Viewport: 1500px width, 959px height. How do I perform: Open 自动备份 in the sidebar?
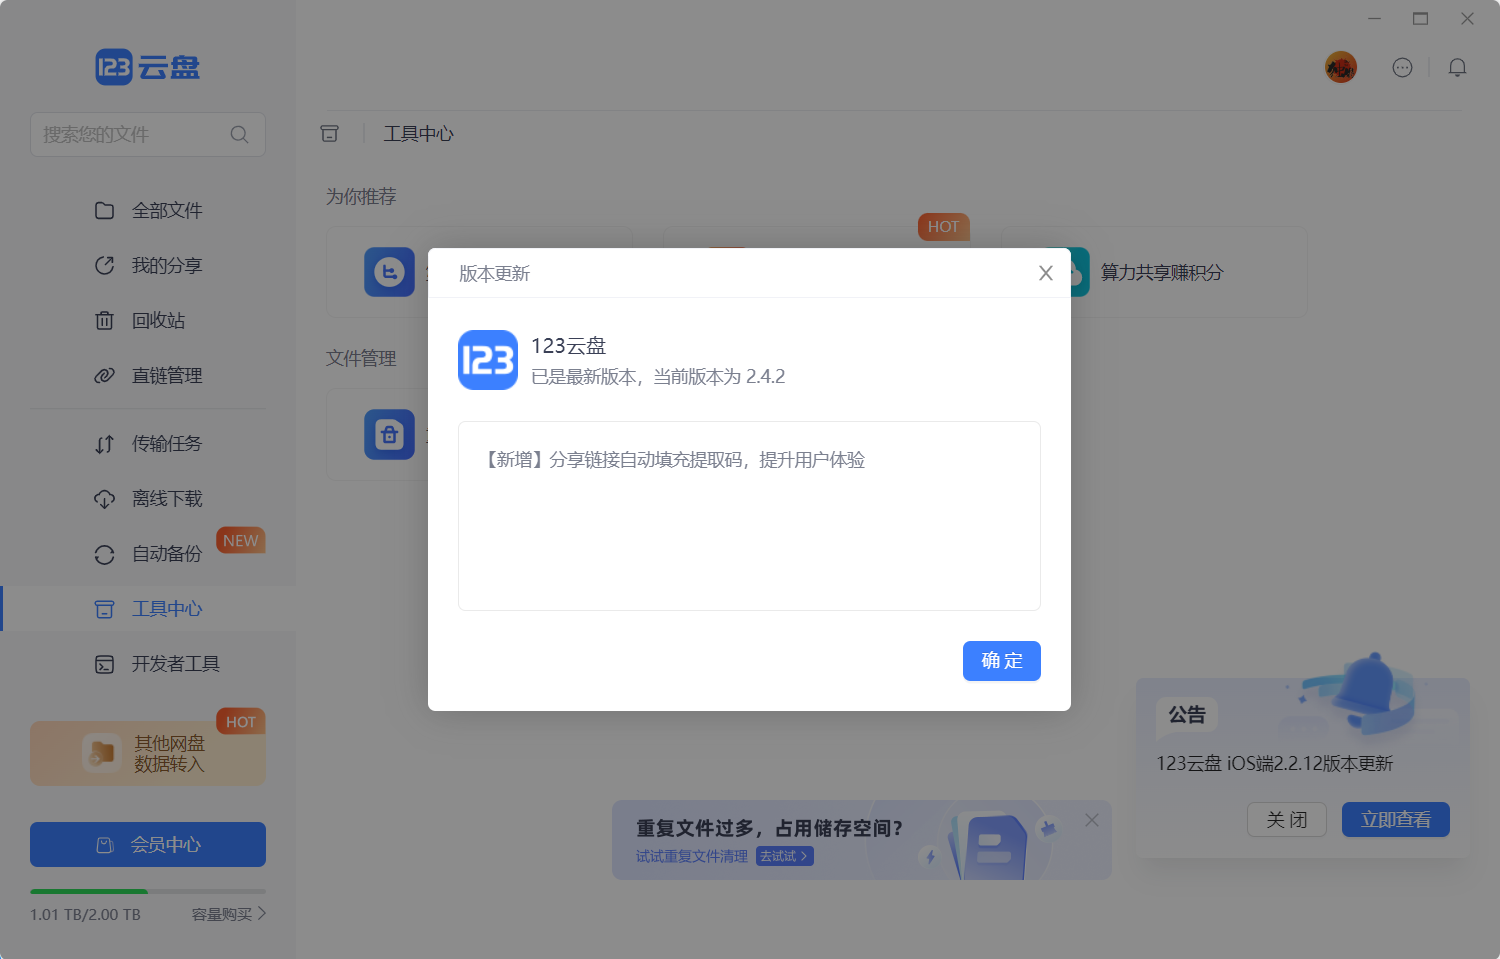click(148, 553)
